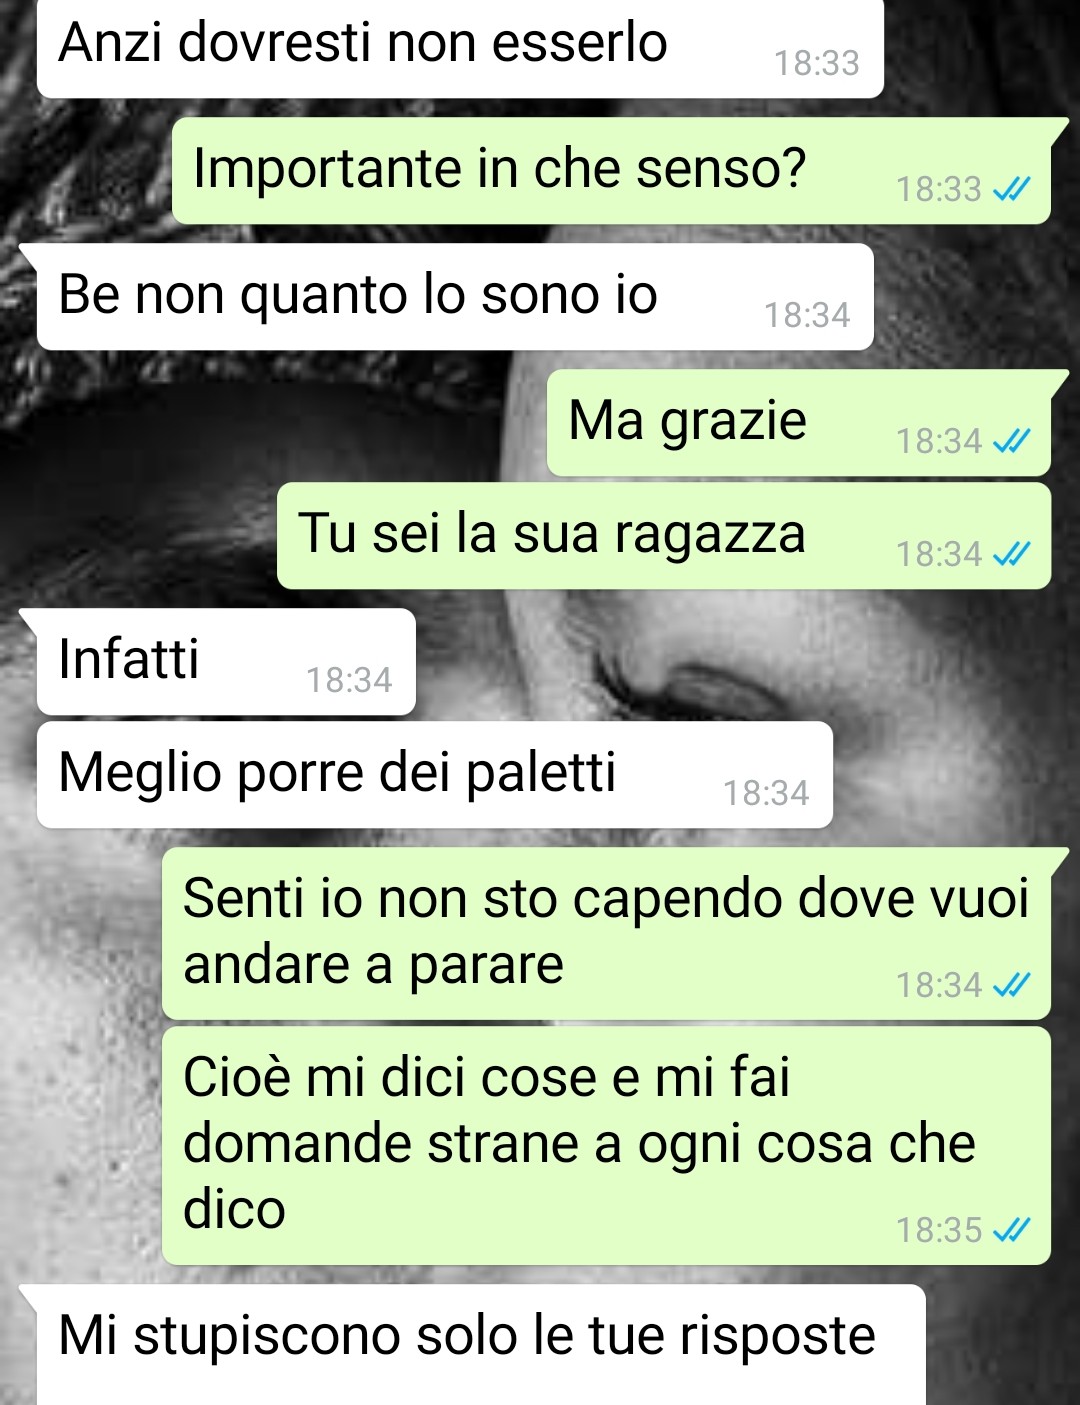This screenshot has height=1405, width=1080.
Task: Tap double-check icon on 'Tu sei la sua ragazza'
Action: tap(1011, 553)
